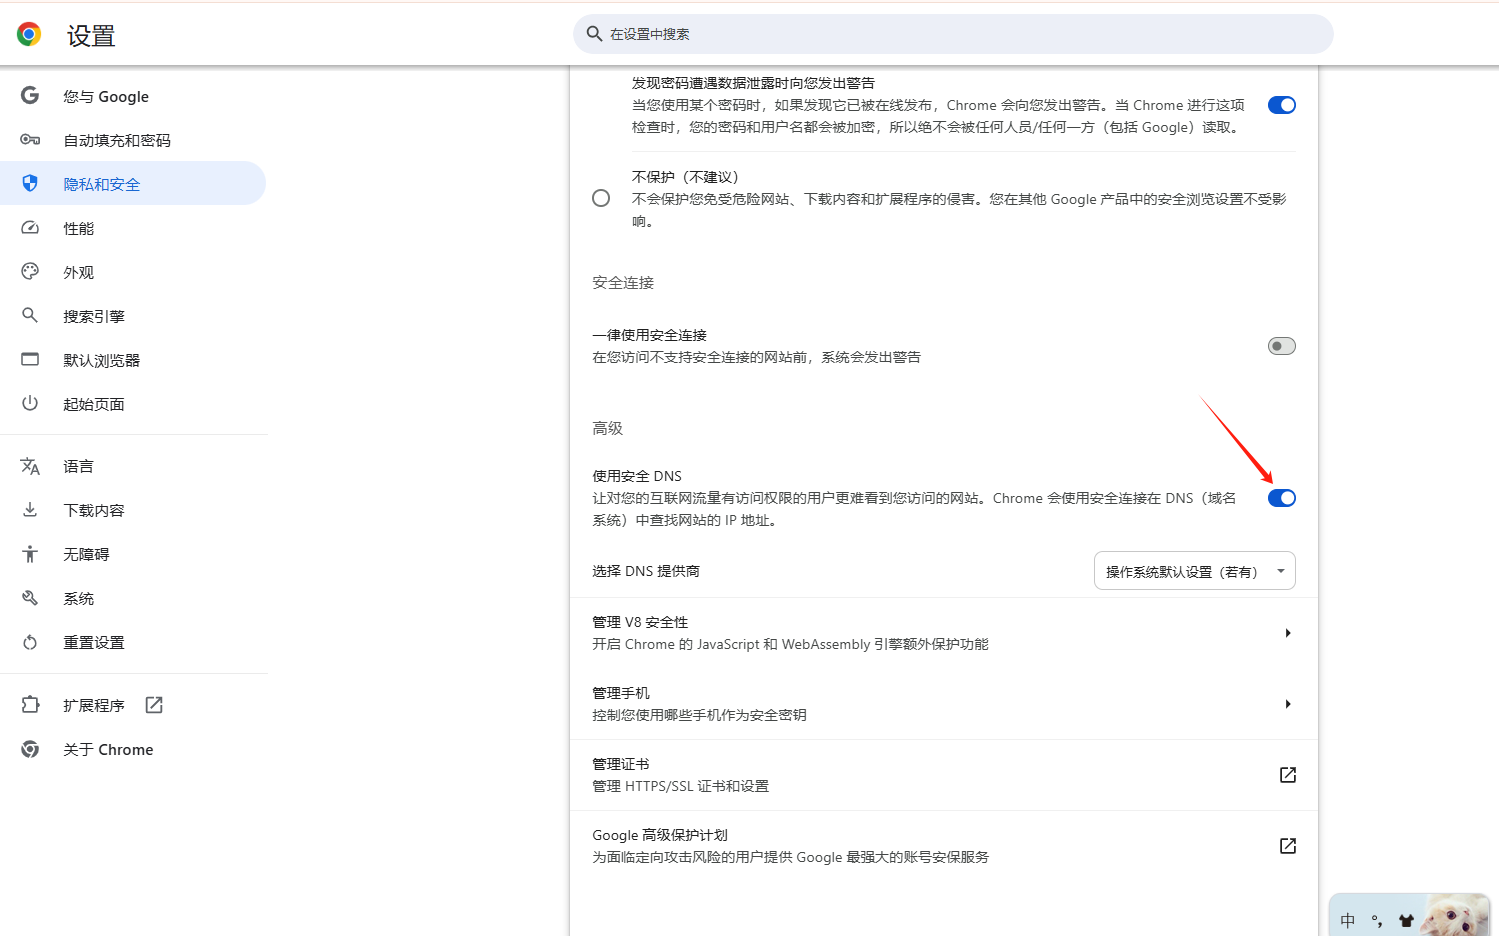
Task: Expand 管理手机 arrow
Action: 1288,704
